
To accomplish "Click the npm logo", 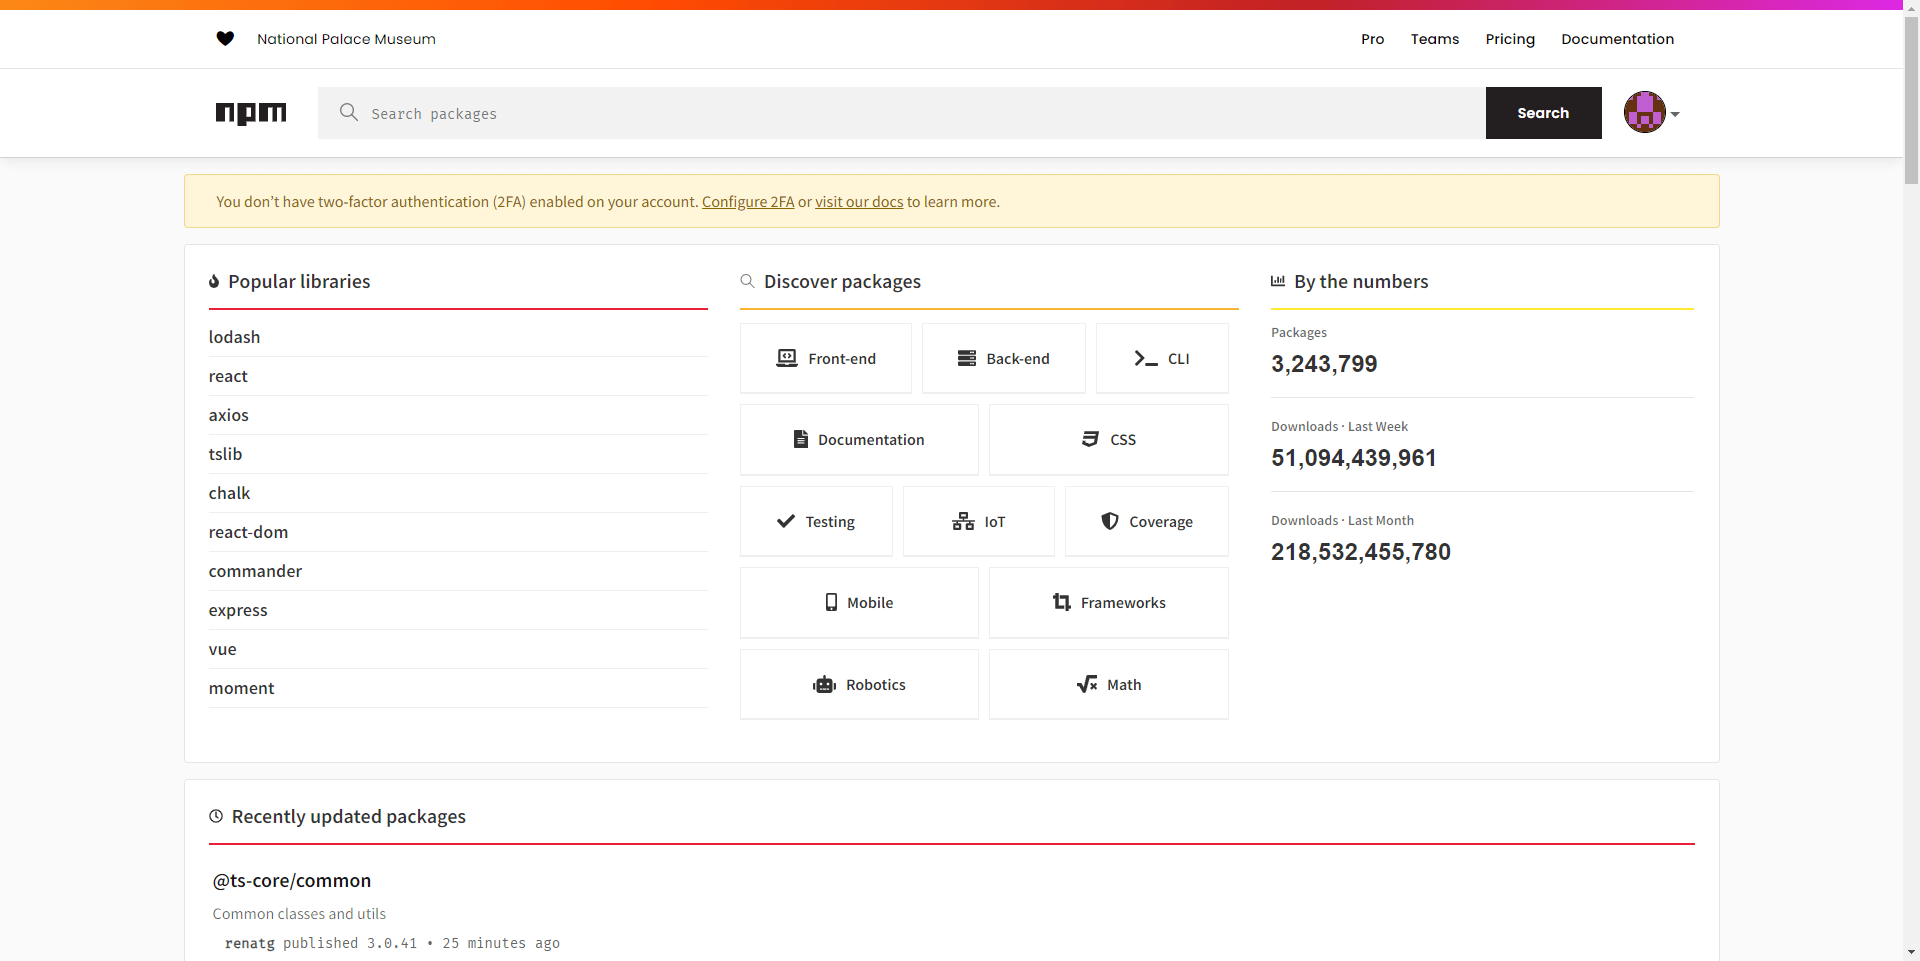I will pyautogui.click(x=251, y=113).
